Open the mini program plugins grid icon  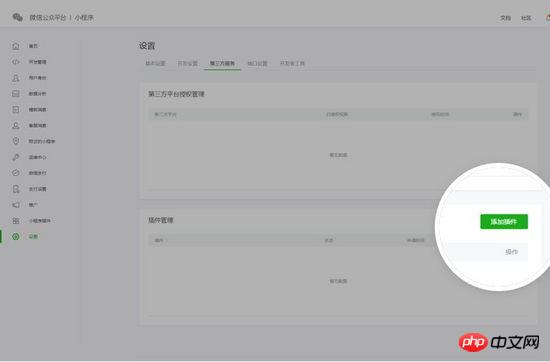click(16, 221)
